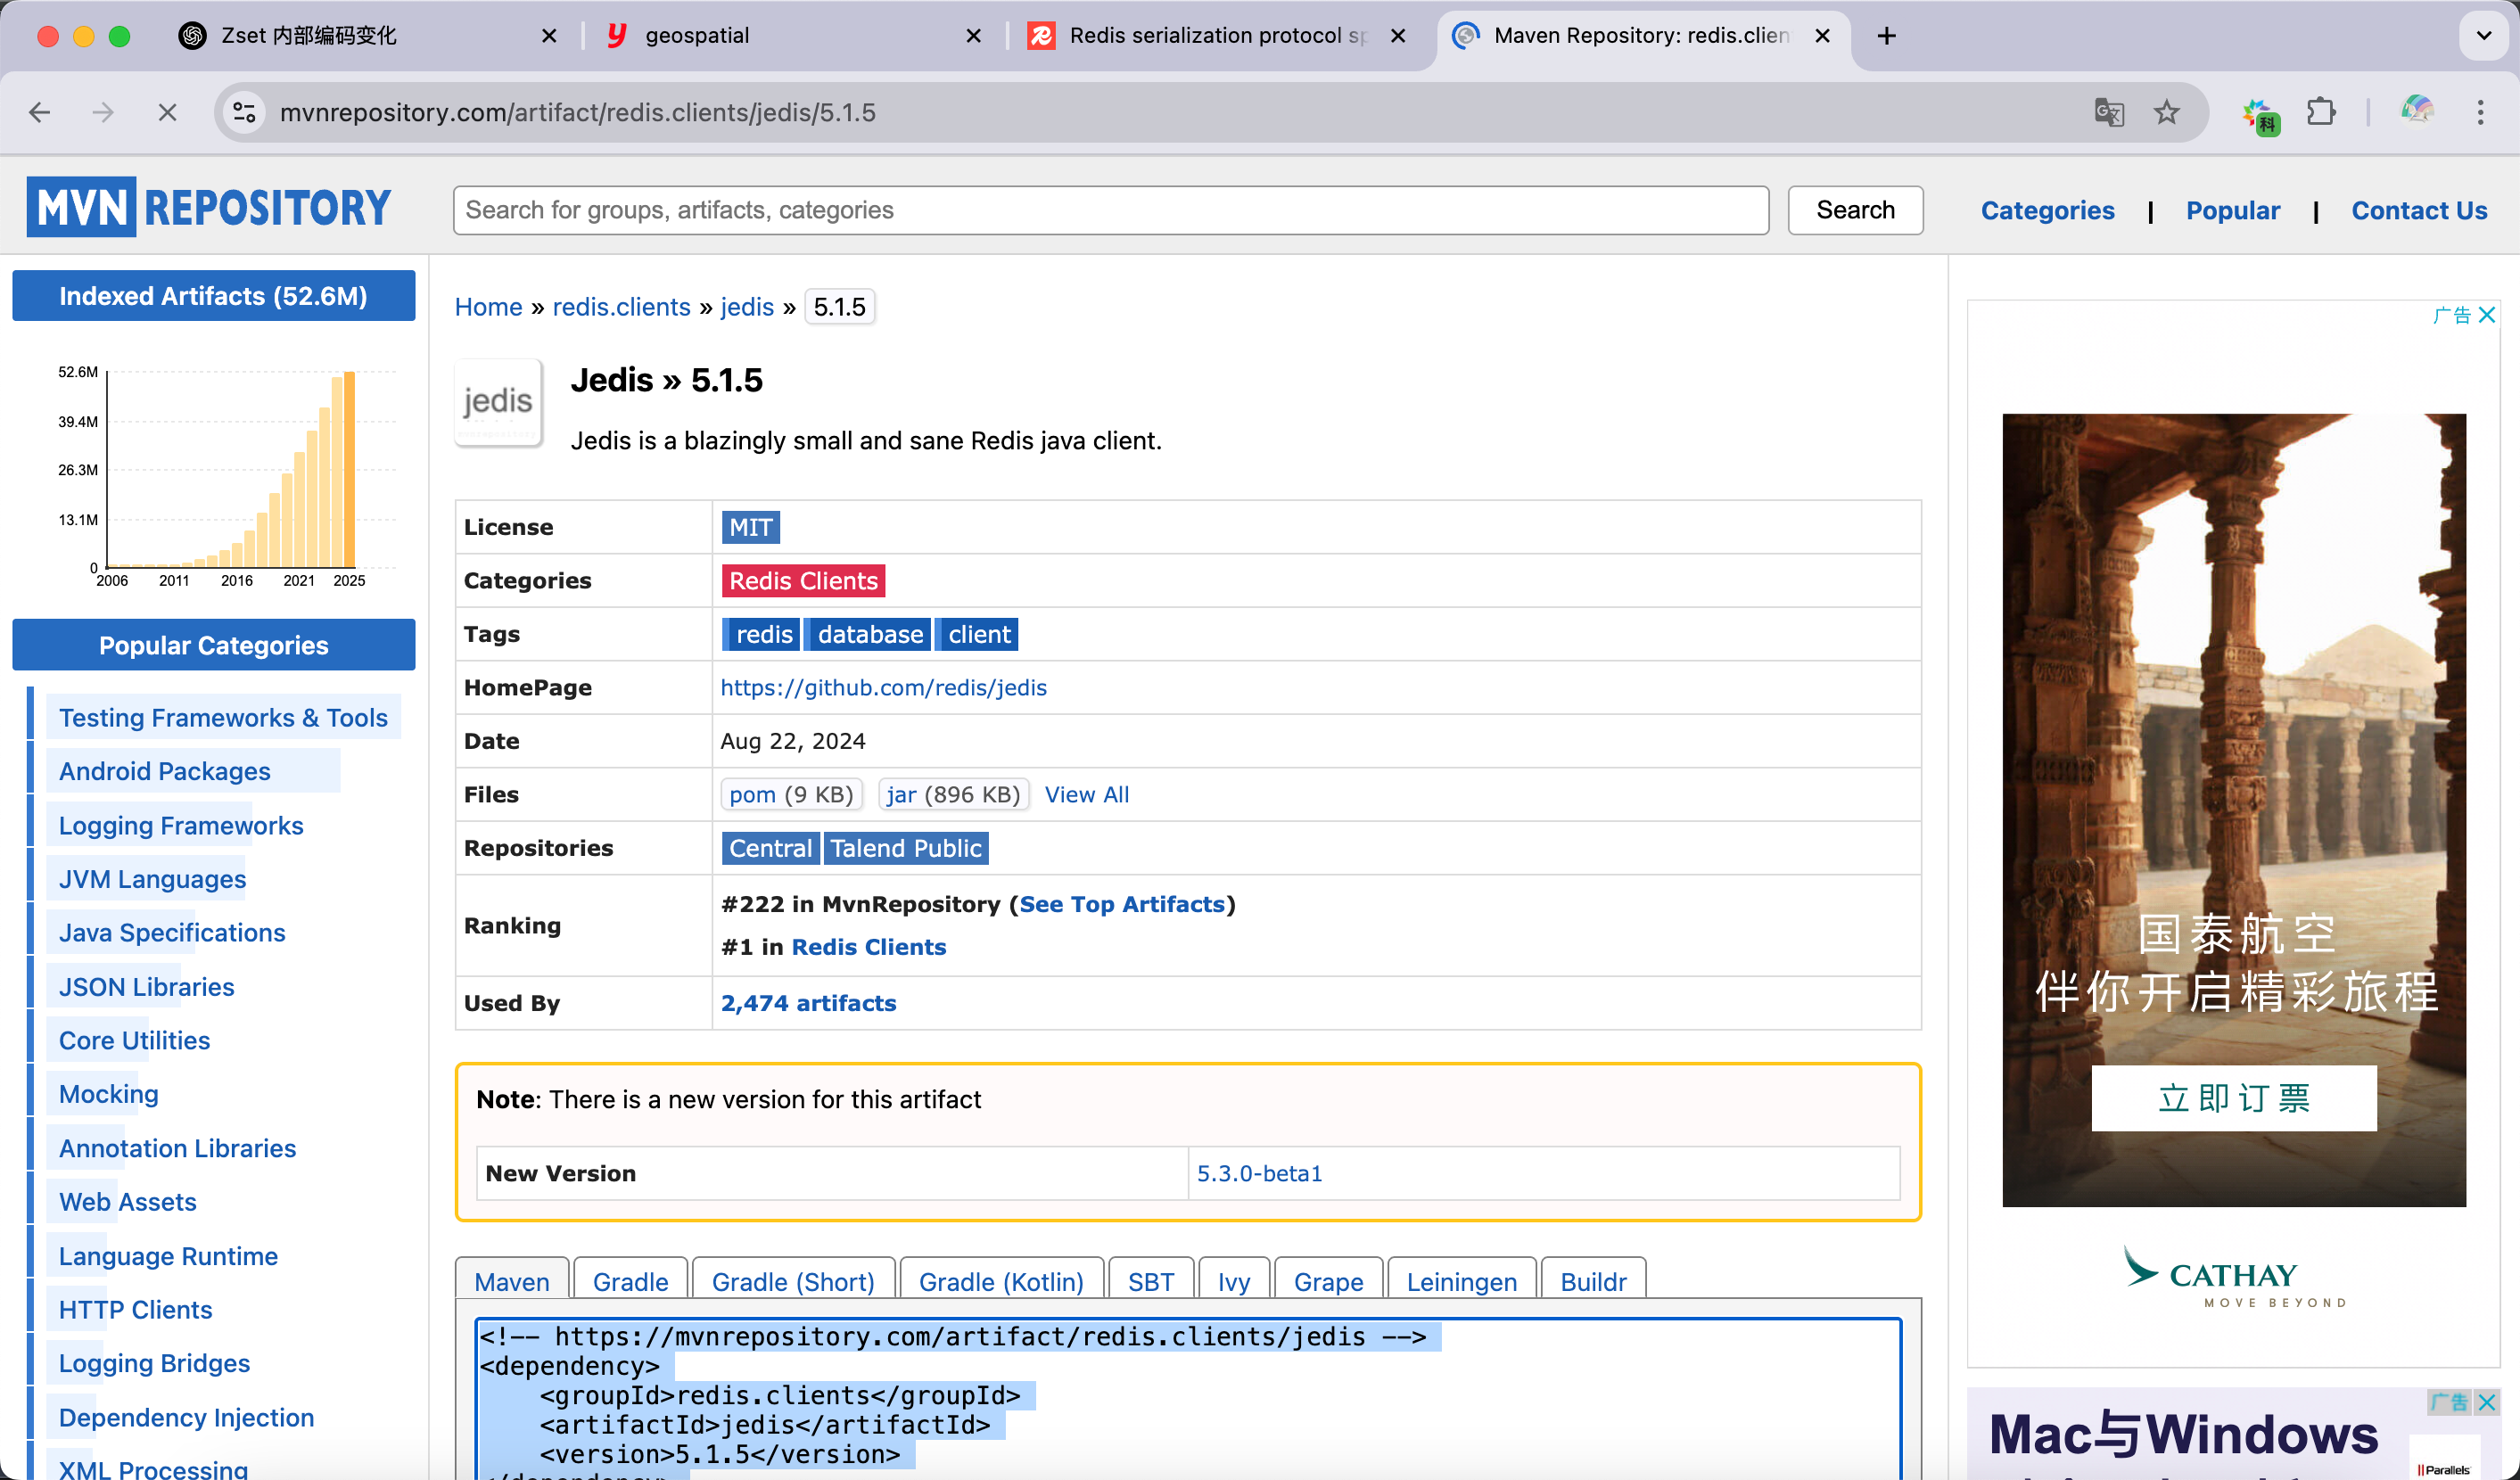Switch to the Gradle (Kotlin) snippet tab

1000,1281
